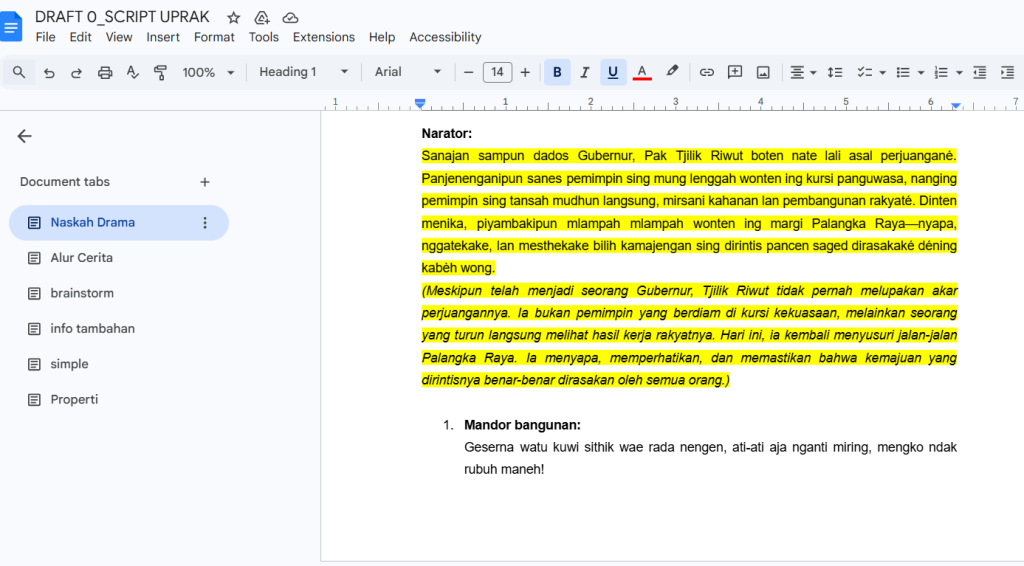Viewport: 1024px width, 566px height.
Task: Collapse the tabs panel with back arrow
Action: (x=25, y=137)
